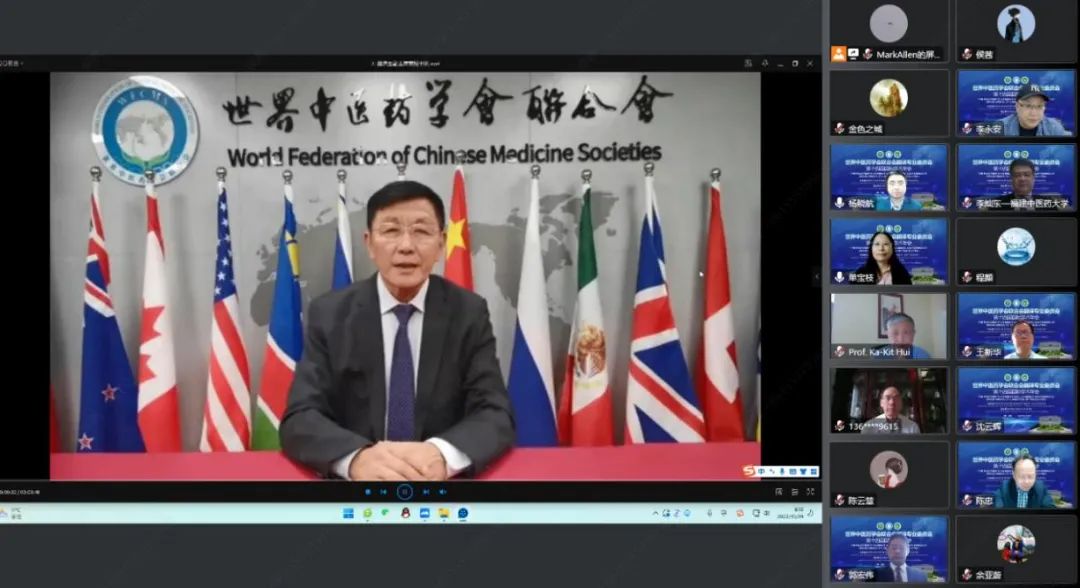1080x588 pixels.
Task: Click the taskbar clock and date
Action: coord(793,513)
